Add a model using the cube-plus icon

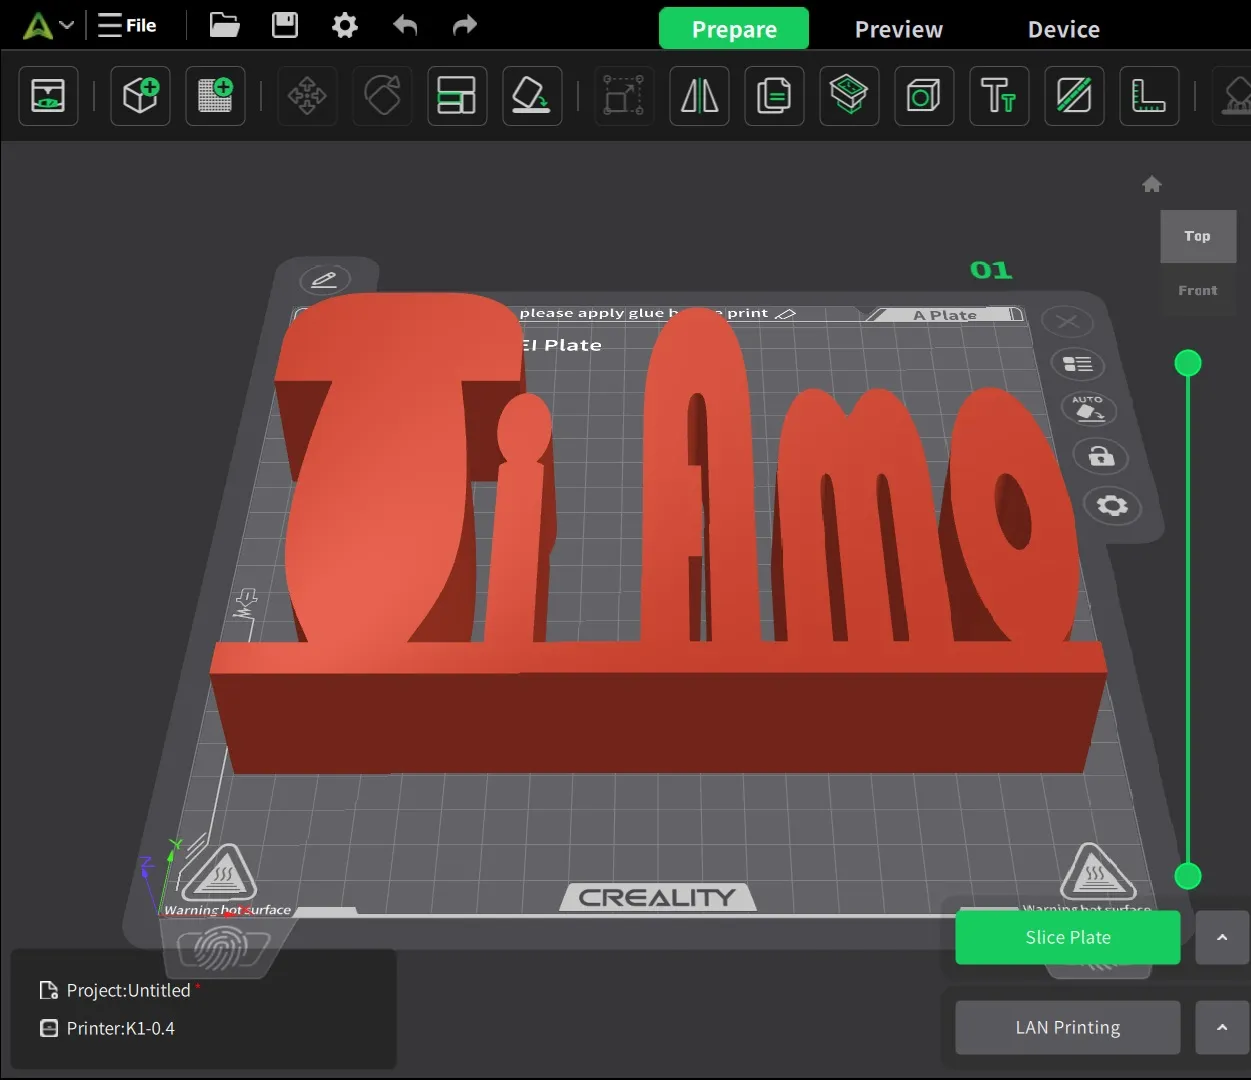[x=140, y=96]
